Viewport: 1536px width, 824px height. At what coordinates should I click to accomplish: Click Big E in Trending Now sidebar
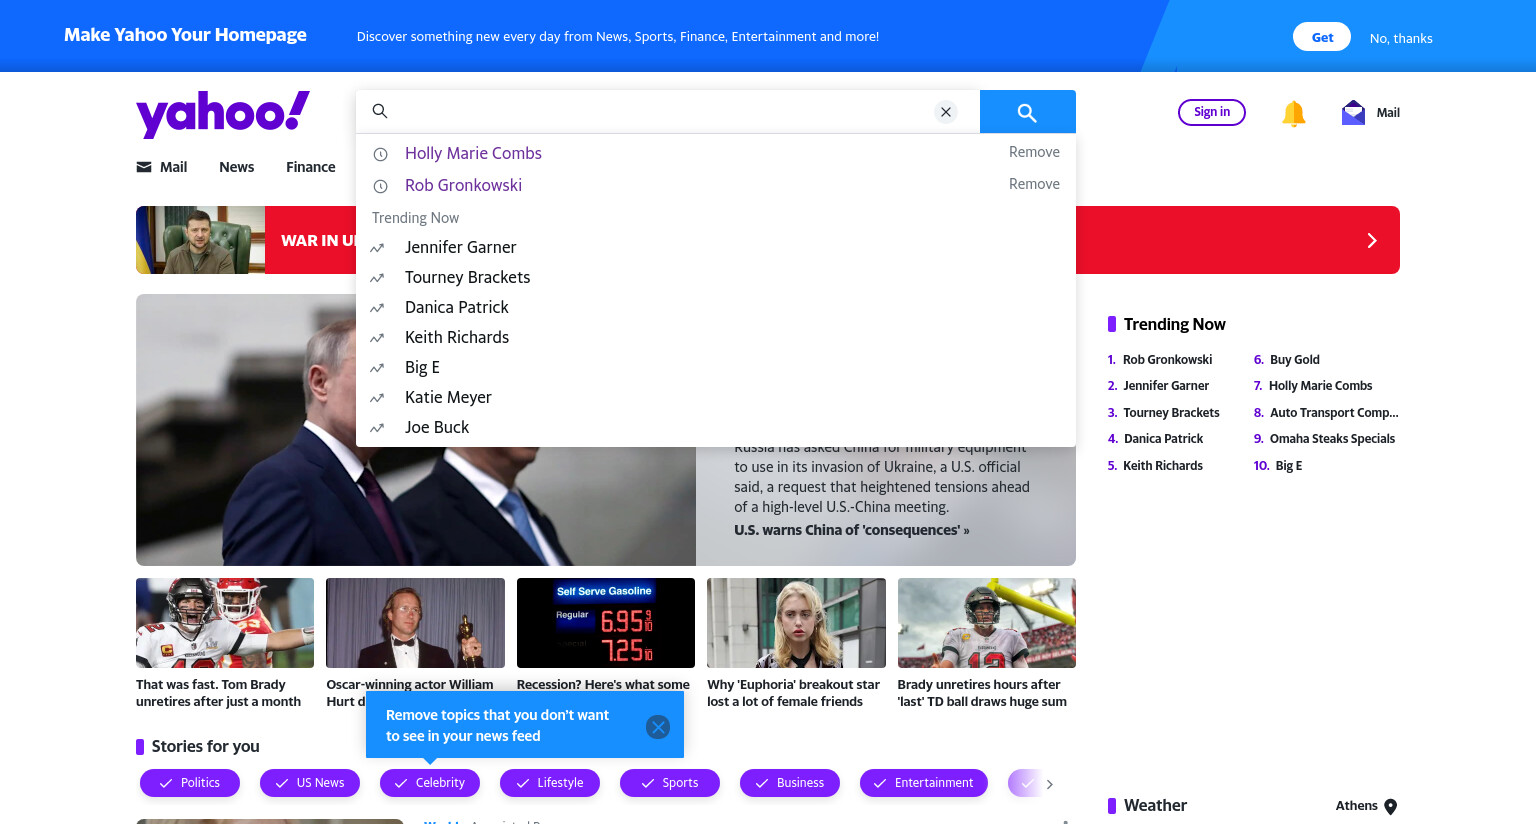point(1289,465)
